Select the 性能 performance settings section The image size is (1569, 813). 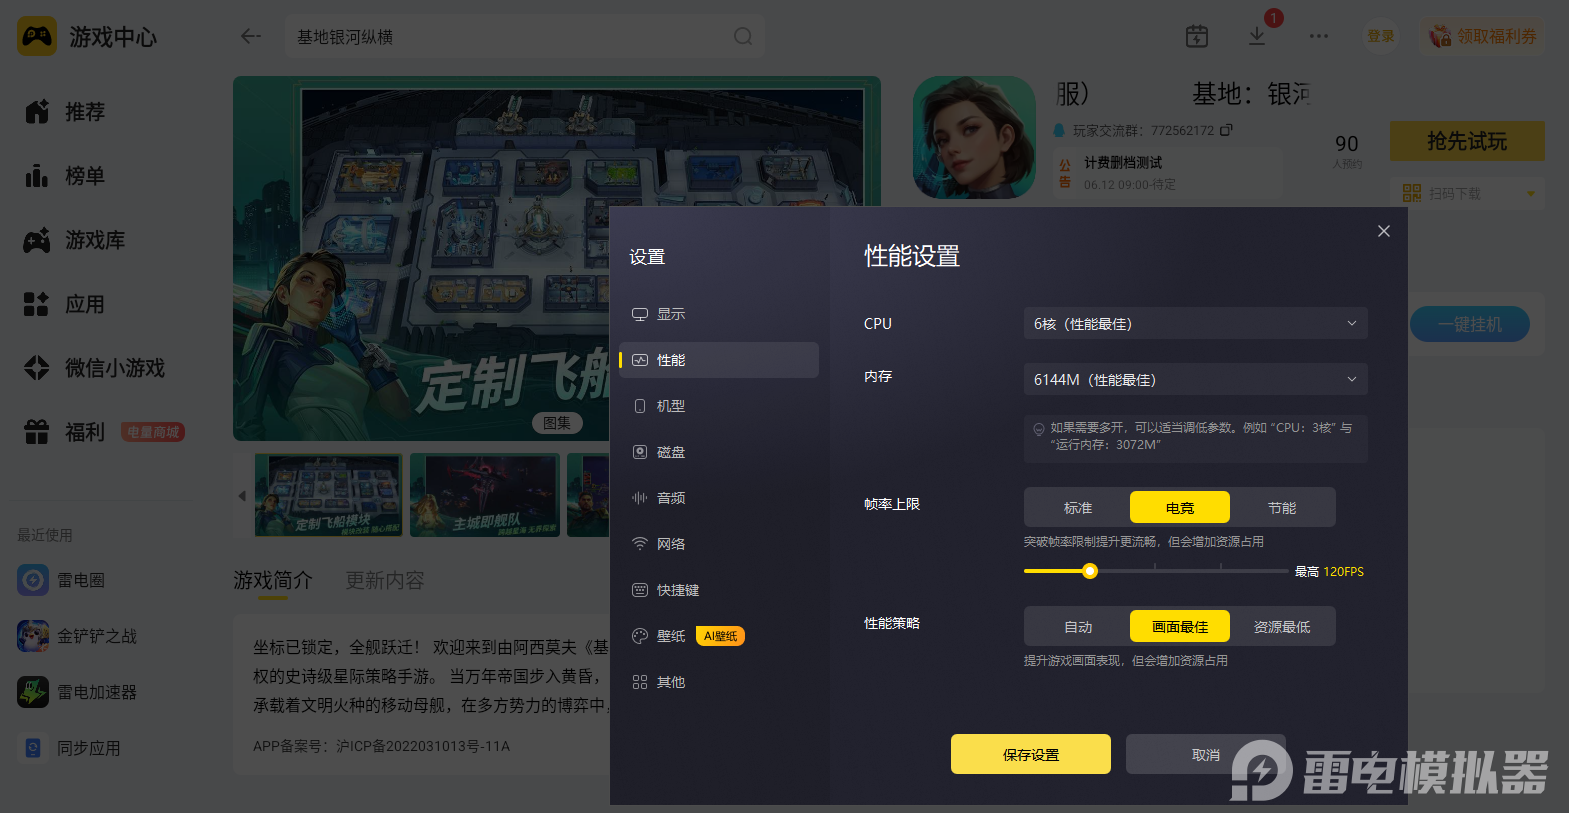pos(719,360)
